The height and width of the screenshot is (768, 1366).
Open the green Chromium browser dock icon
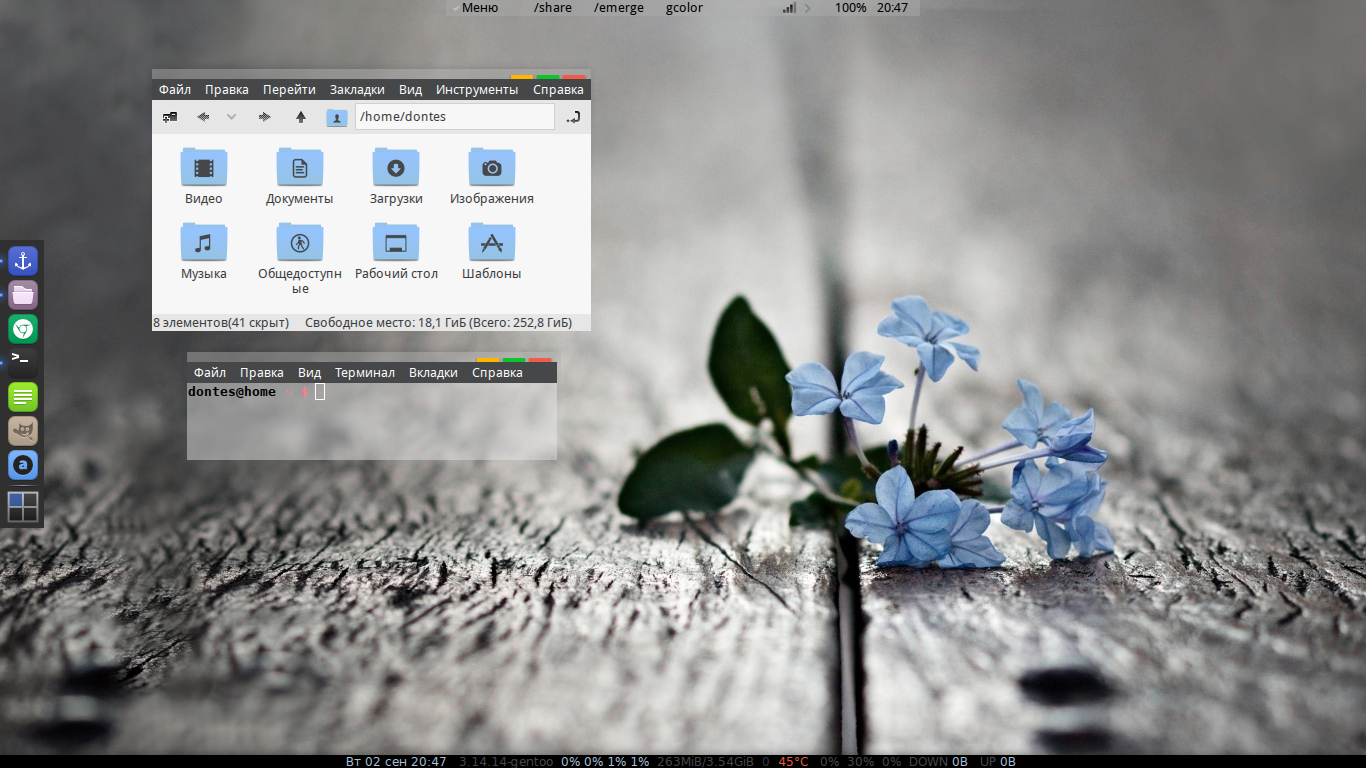[x=23, y=328]
